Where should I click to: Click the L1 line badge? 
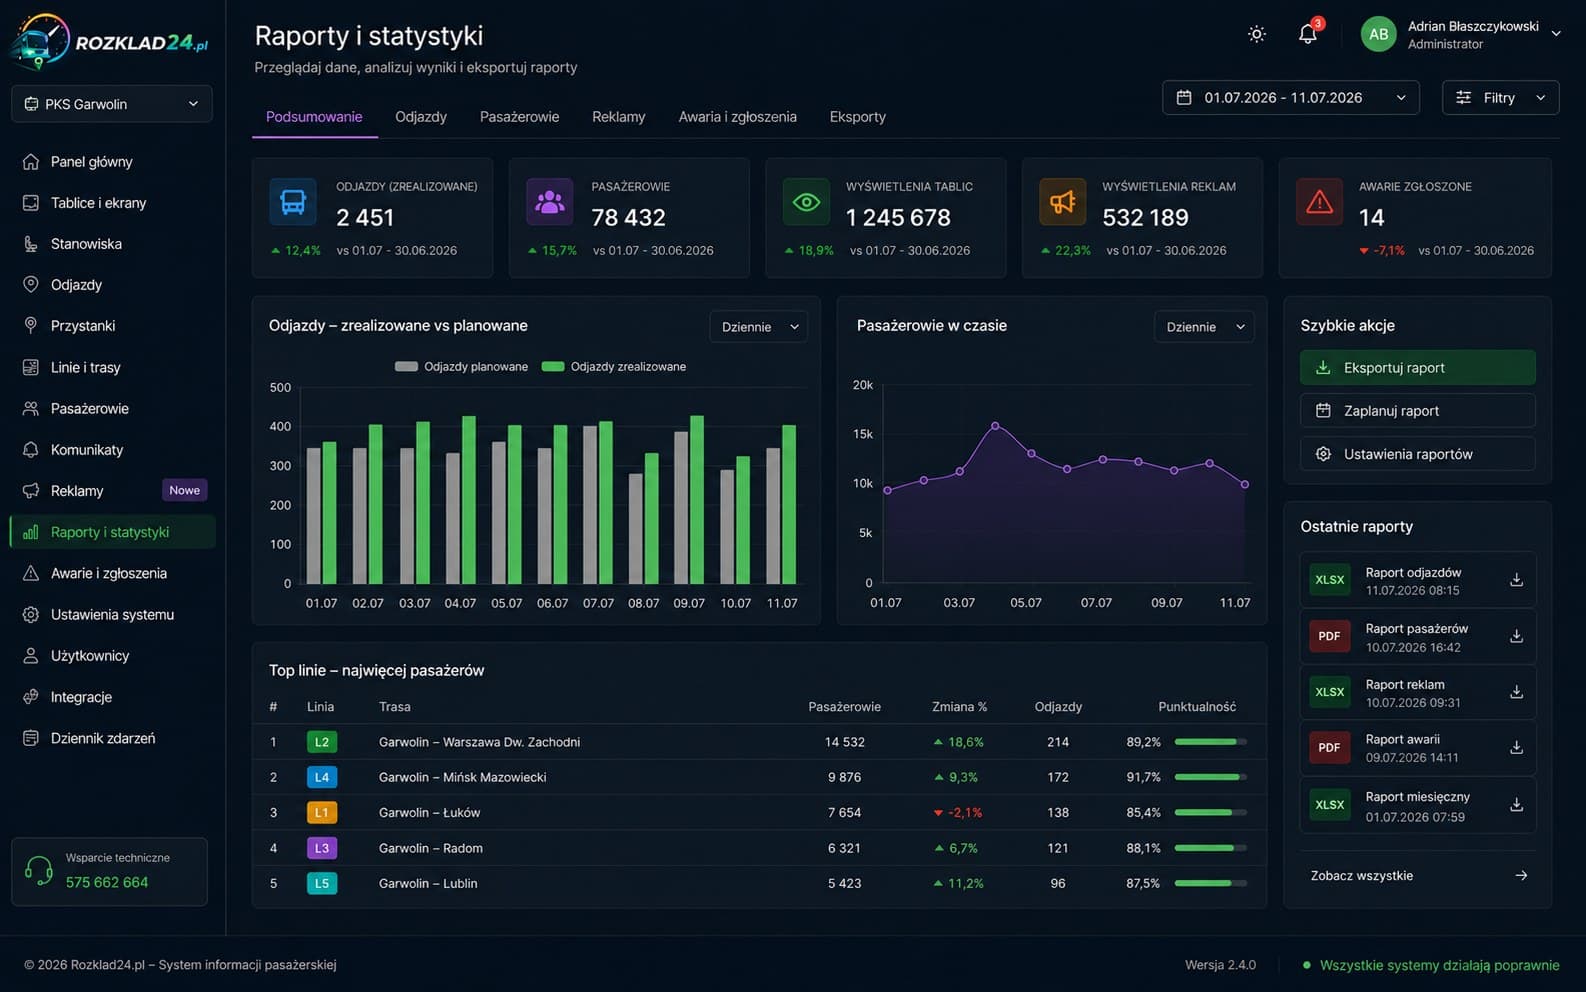click(322, 813)
